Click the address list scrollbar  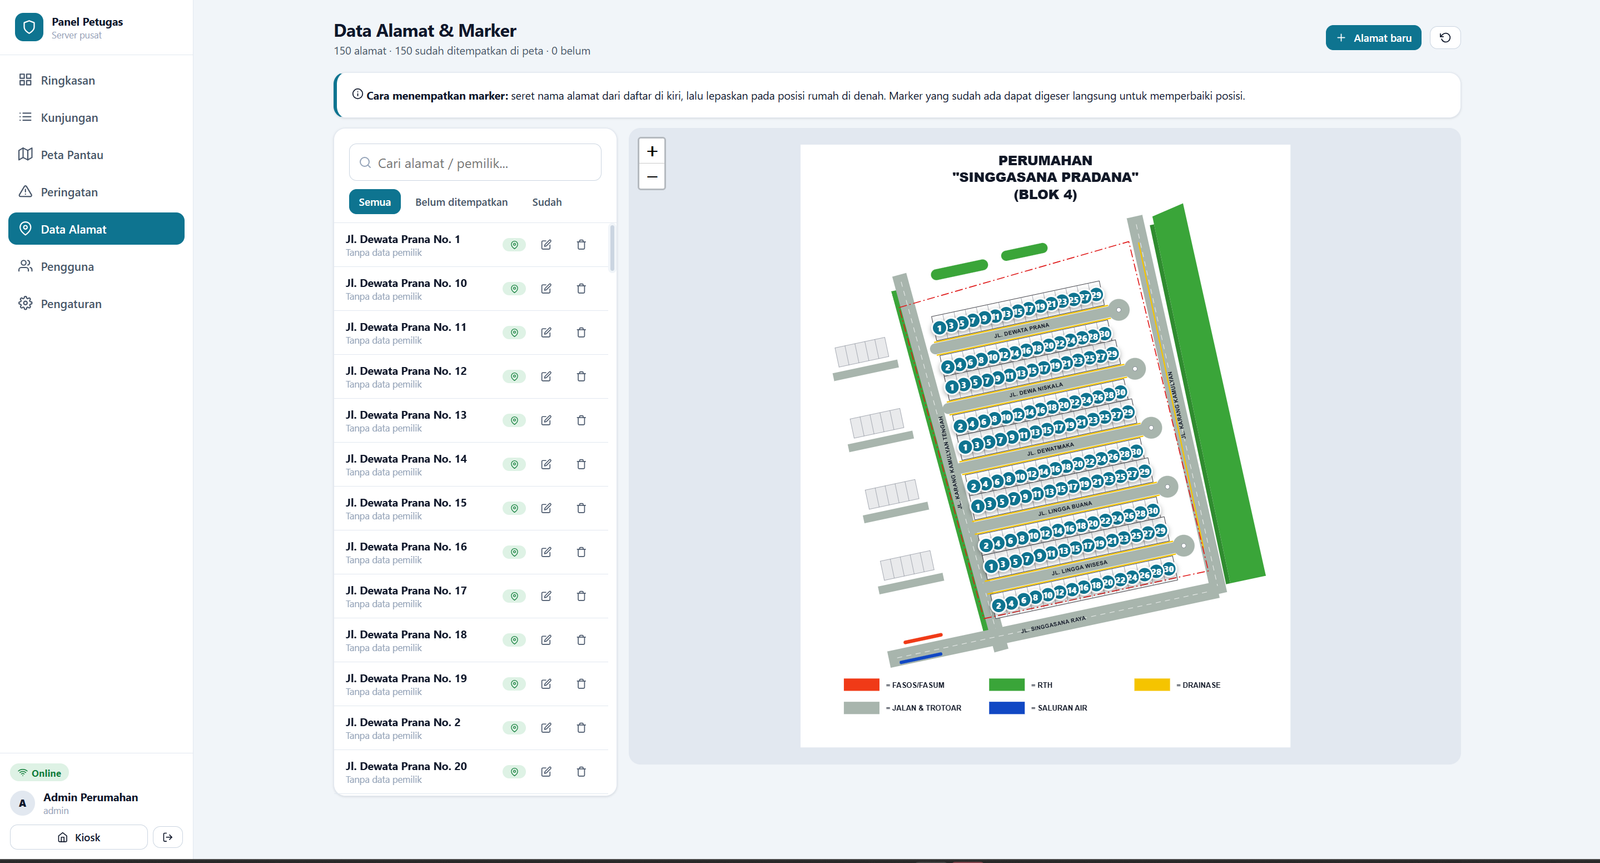(612, 247)
